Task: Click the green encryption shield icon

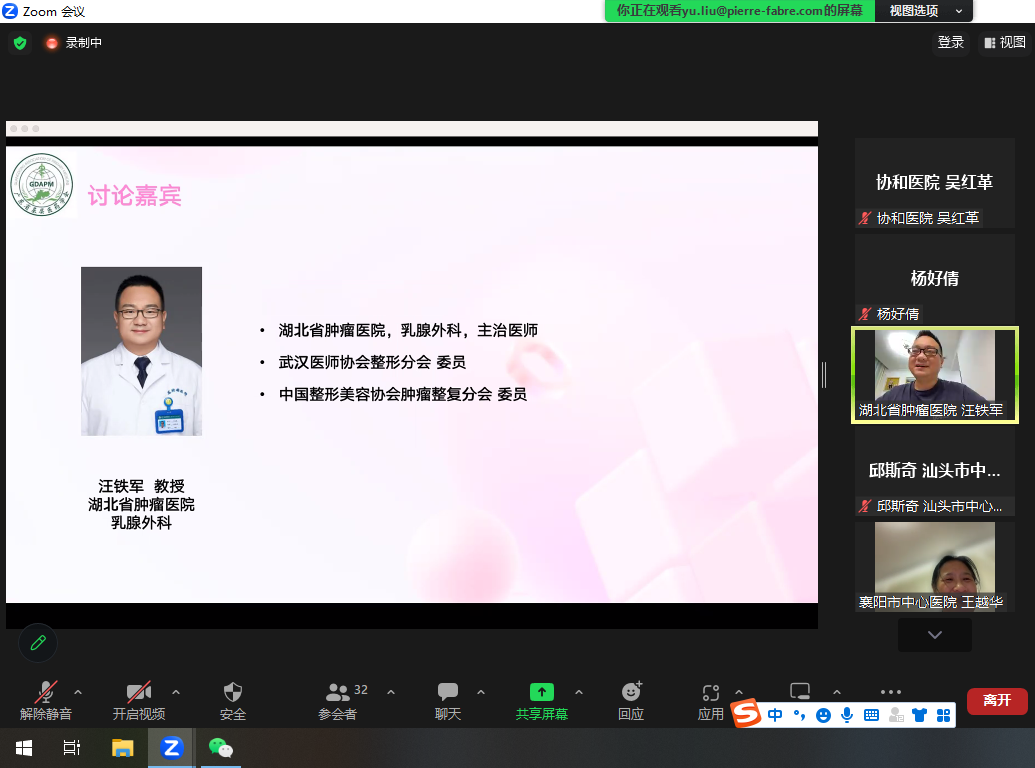Action: click(19, 43)
